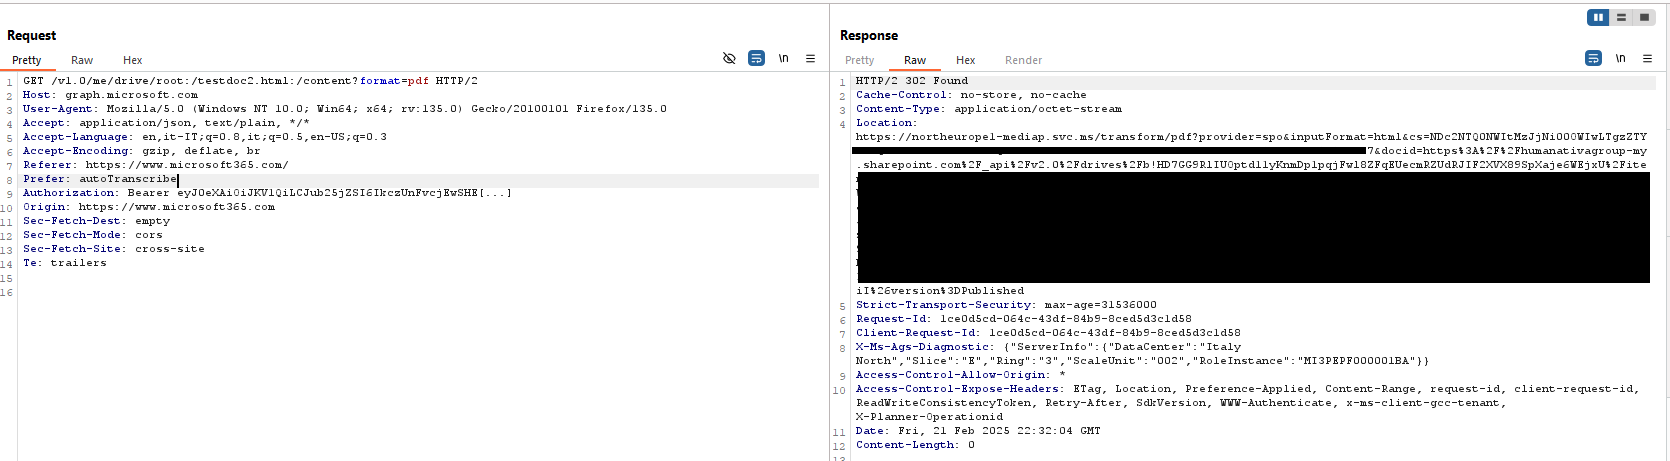Switch Request view to Hex tab
1670x461 pixels.
tap(132, 60)
